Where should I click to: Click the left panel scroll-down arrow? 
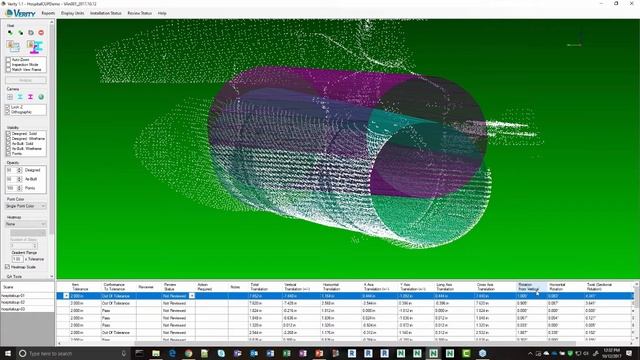coord(51,276)
